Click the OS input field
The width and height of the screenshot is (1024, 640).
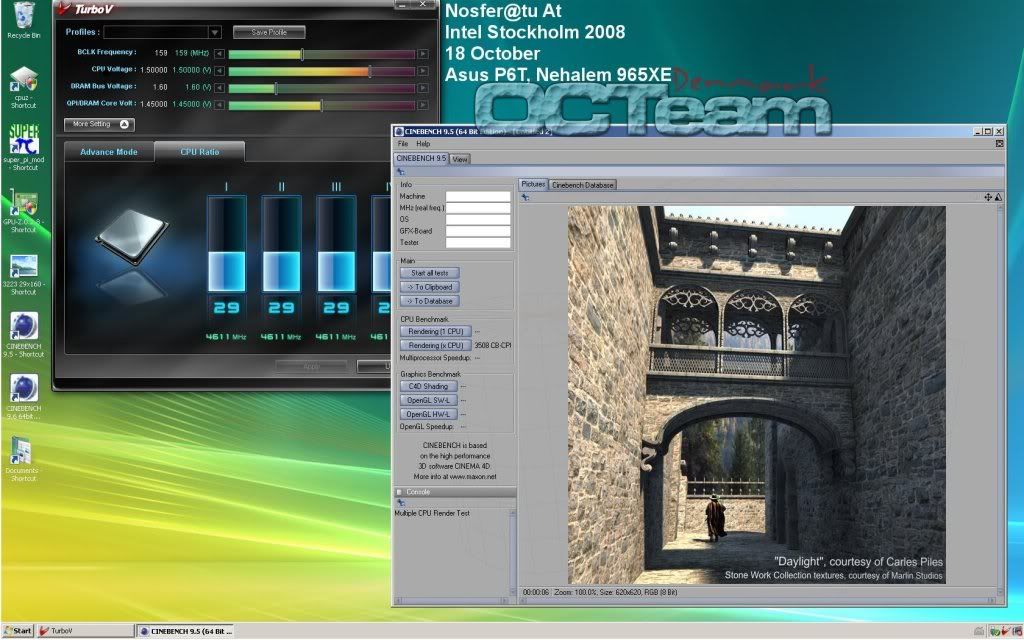[478, 219]
